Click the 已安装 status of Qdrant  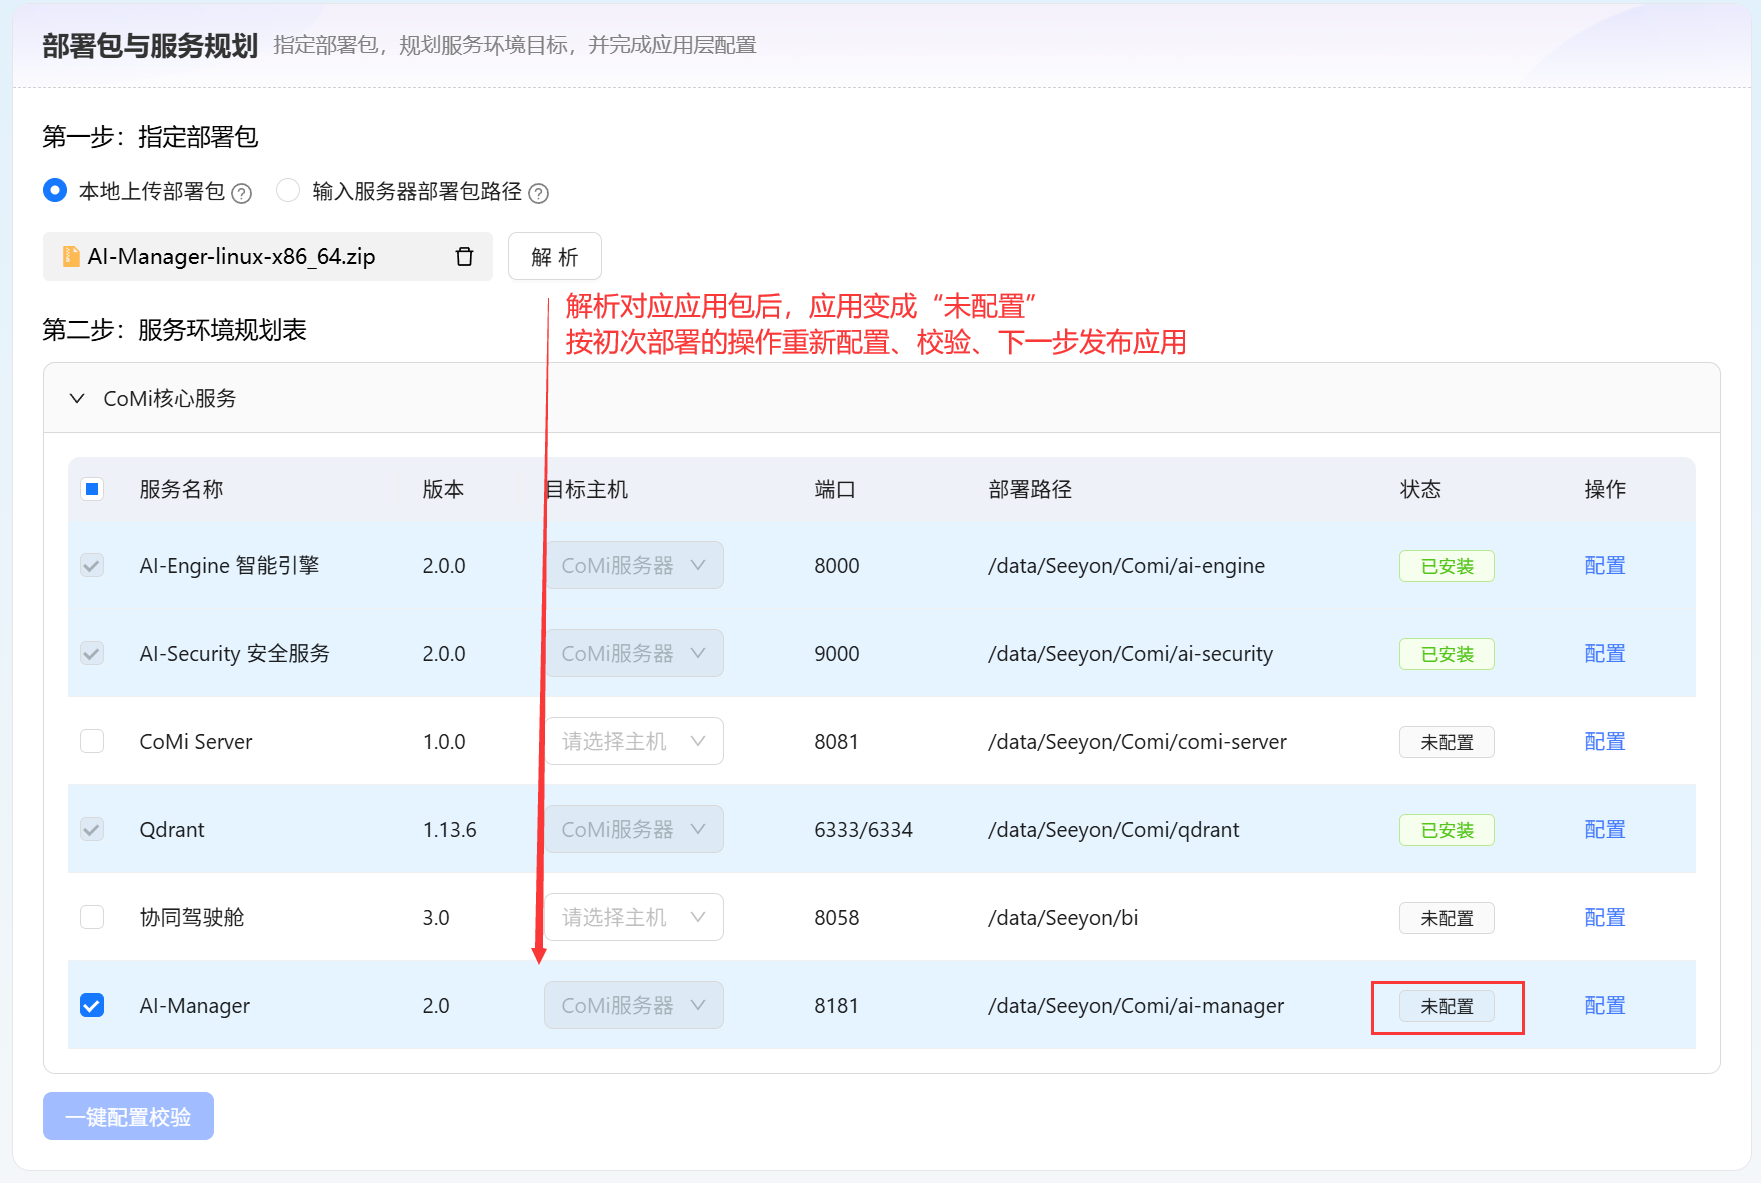[x=1447, y=830]
